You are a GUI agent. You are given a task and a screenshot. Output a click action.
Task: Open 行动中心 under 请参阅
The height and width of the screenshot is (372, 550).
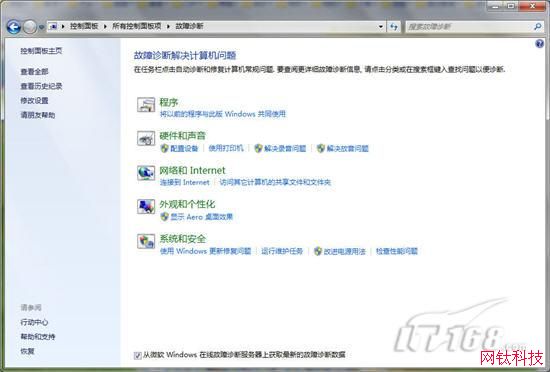34,322
